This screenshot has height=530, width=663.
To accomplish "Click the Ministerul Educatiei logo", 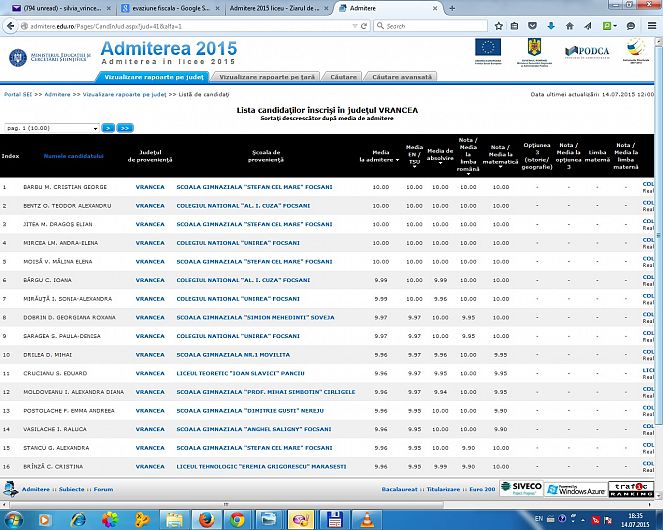I will pyautogui.click(x=50, y=58).
